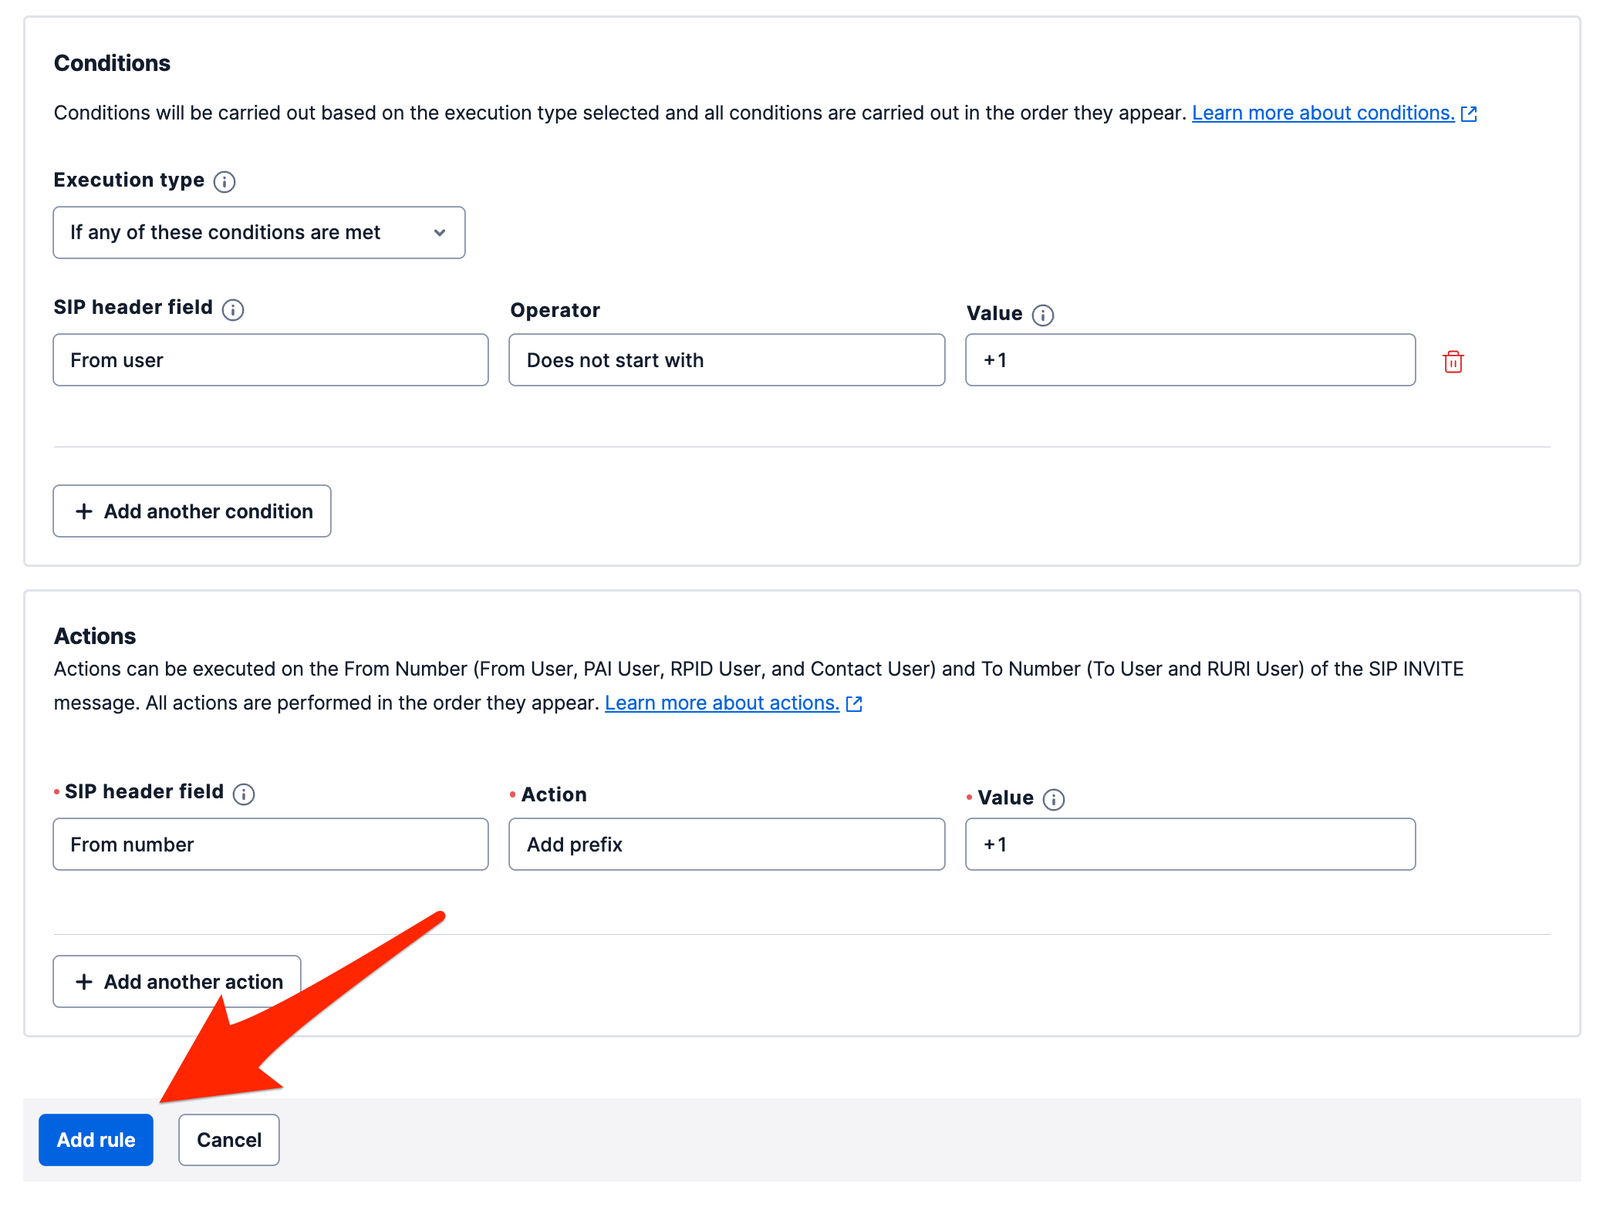Viewport: 1600px width, 1214px height.
Task: Open the Execution type info tooltip
Action: (226, 181)
